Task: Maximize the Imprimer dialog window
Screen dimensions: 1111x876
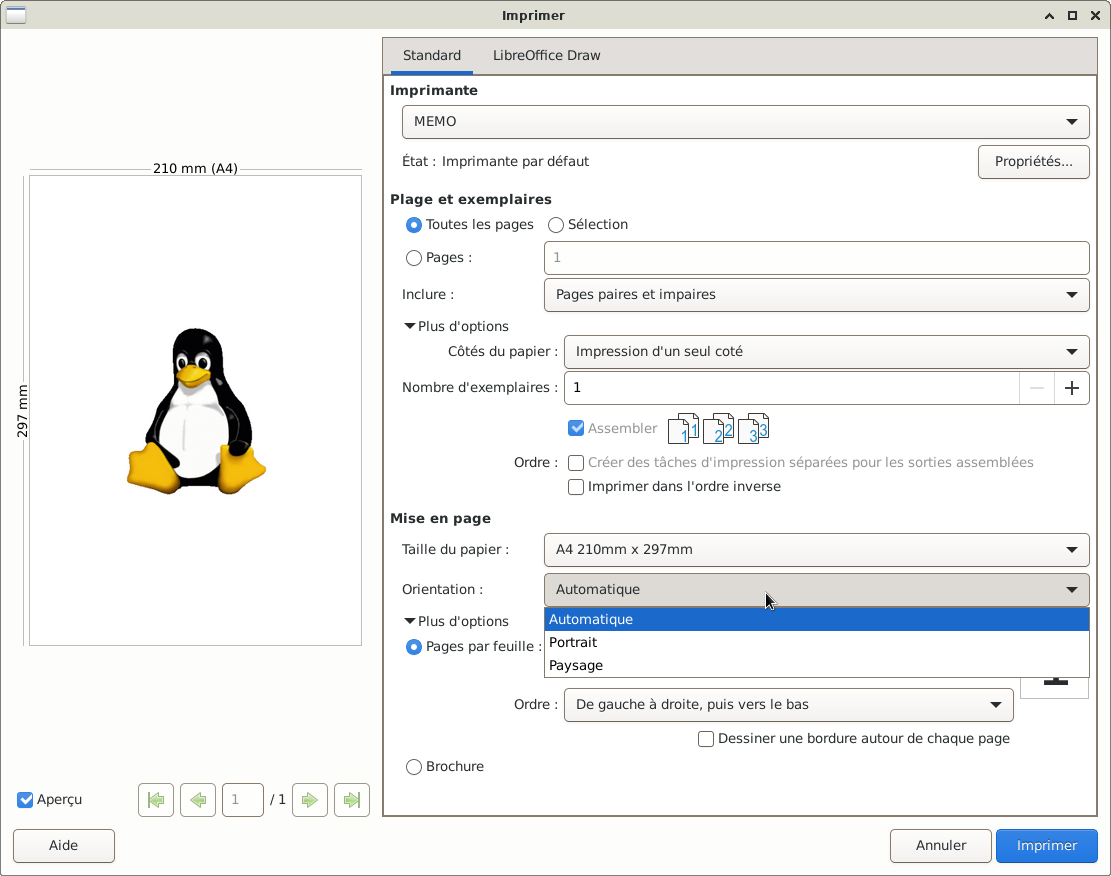Action: (x=1072, y=16)
